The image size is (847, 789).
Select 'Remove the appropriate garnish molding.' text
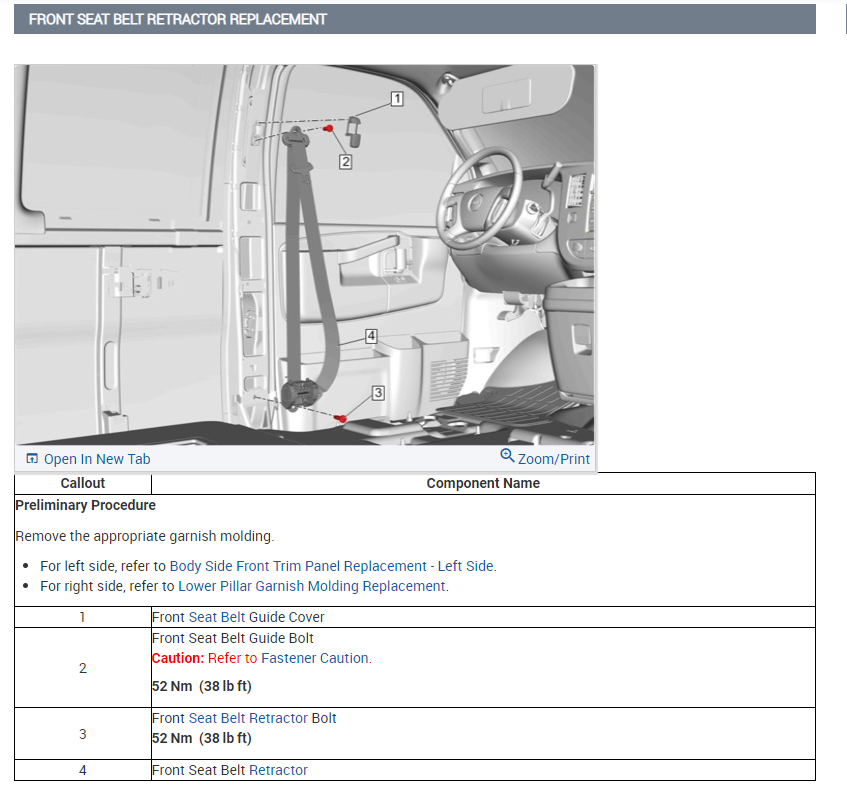pyautogui.click(x=145, y=536)
